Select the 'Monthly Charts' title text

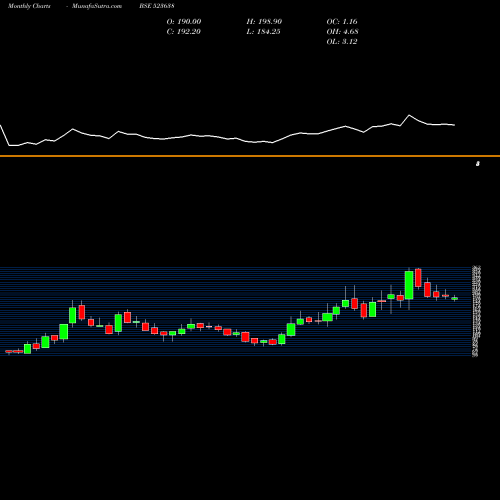point(29,6)
